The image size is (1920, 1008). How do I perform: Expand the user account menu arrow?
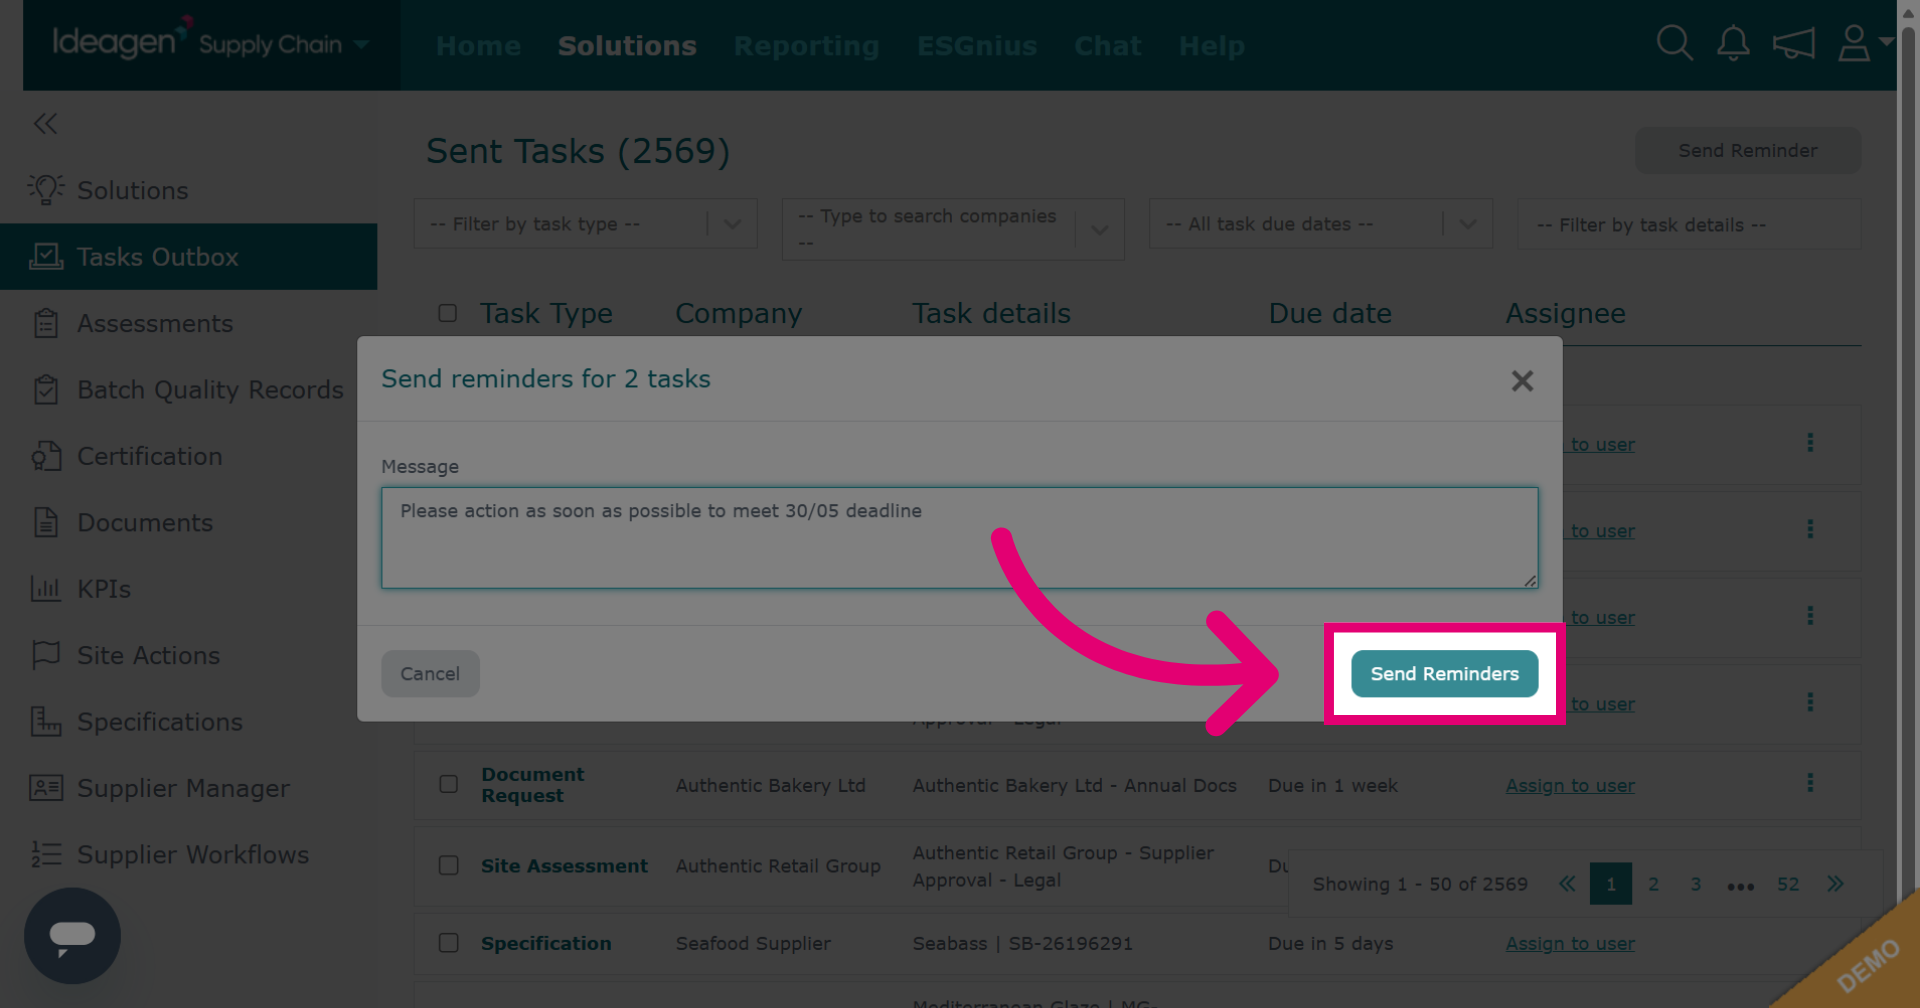pyautogui.click(x=1886, y=41)
